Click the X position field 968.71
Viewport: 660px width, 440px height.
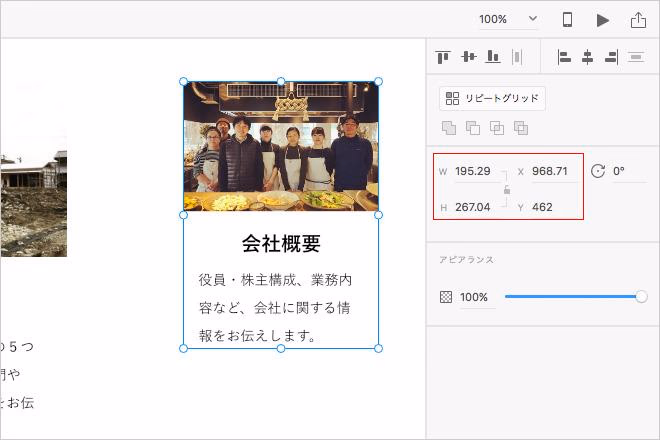(550, 171)
